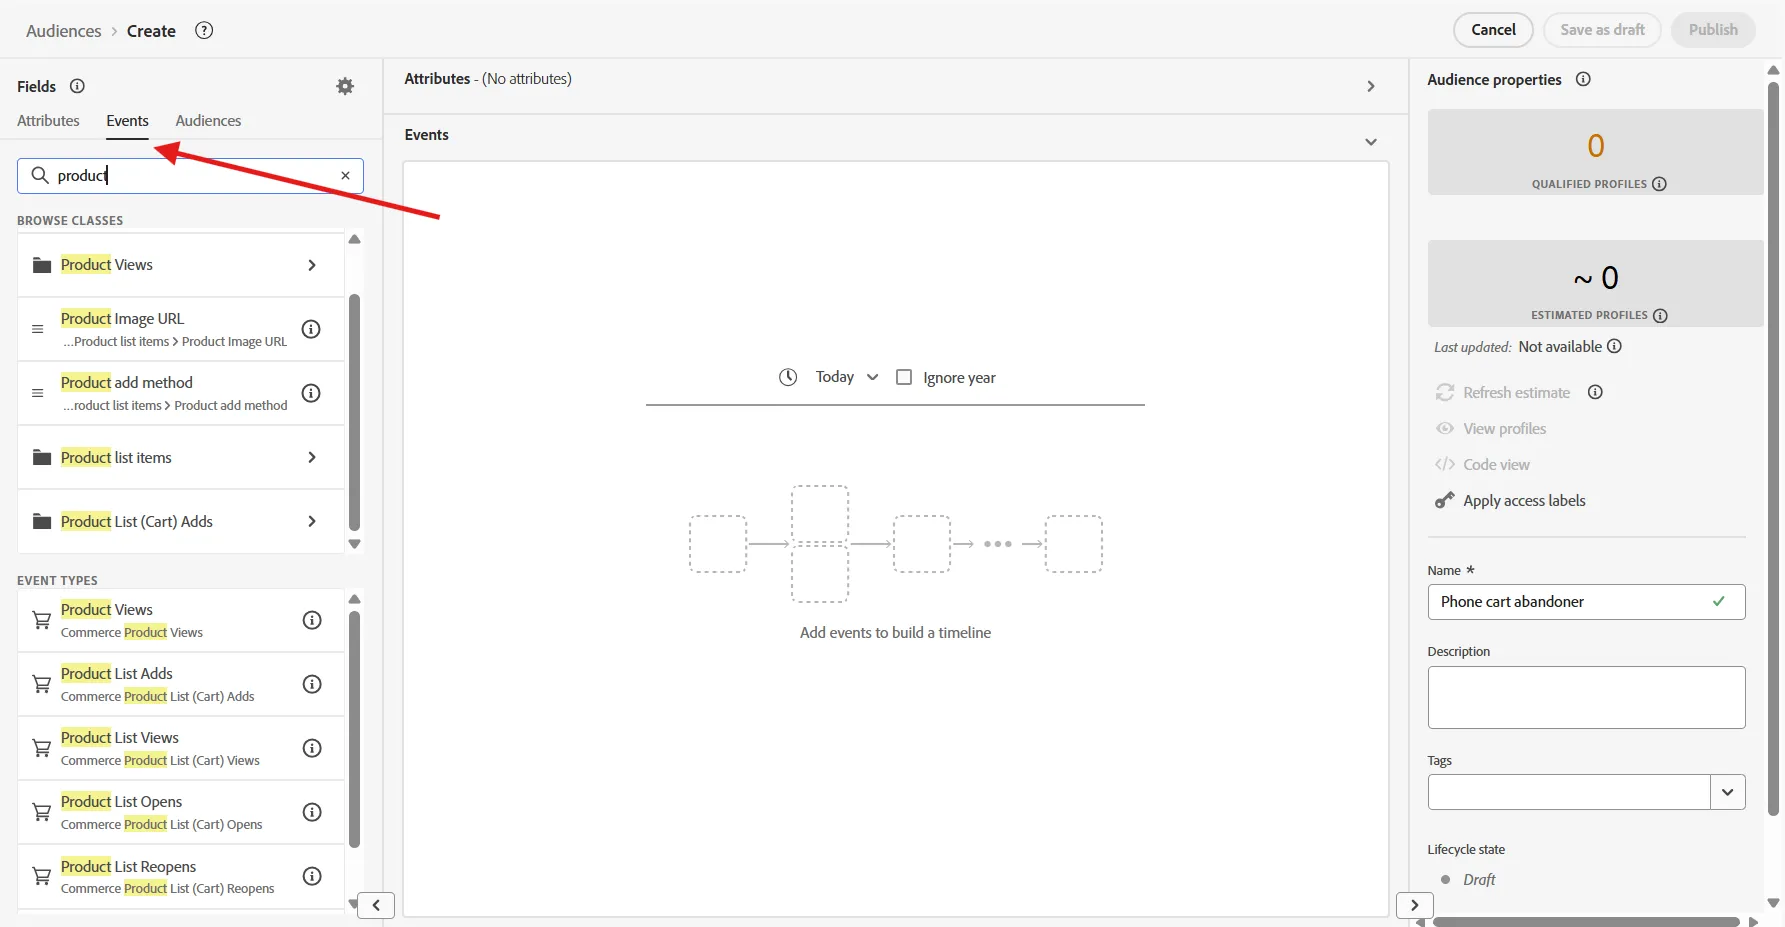Collapse the Events section
Screen dimensions: 1785x927
pos(1371,142)
